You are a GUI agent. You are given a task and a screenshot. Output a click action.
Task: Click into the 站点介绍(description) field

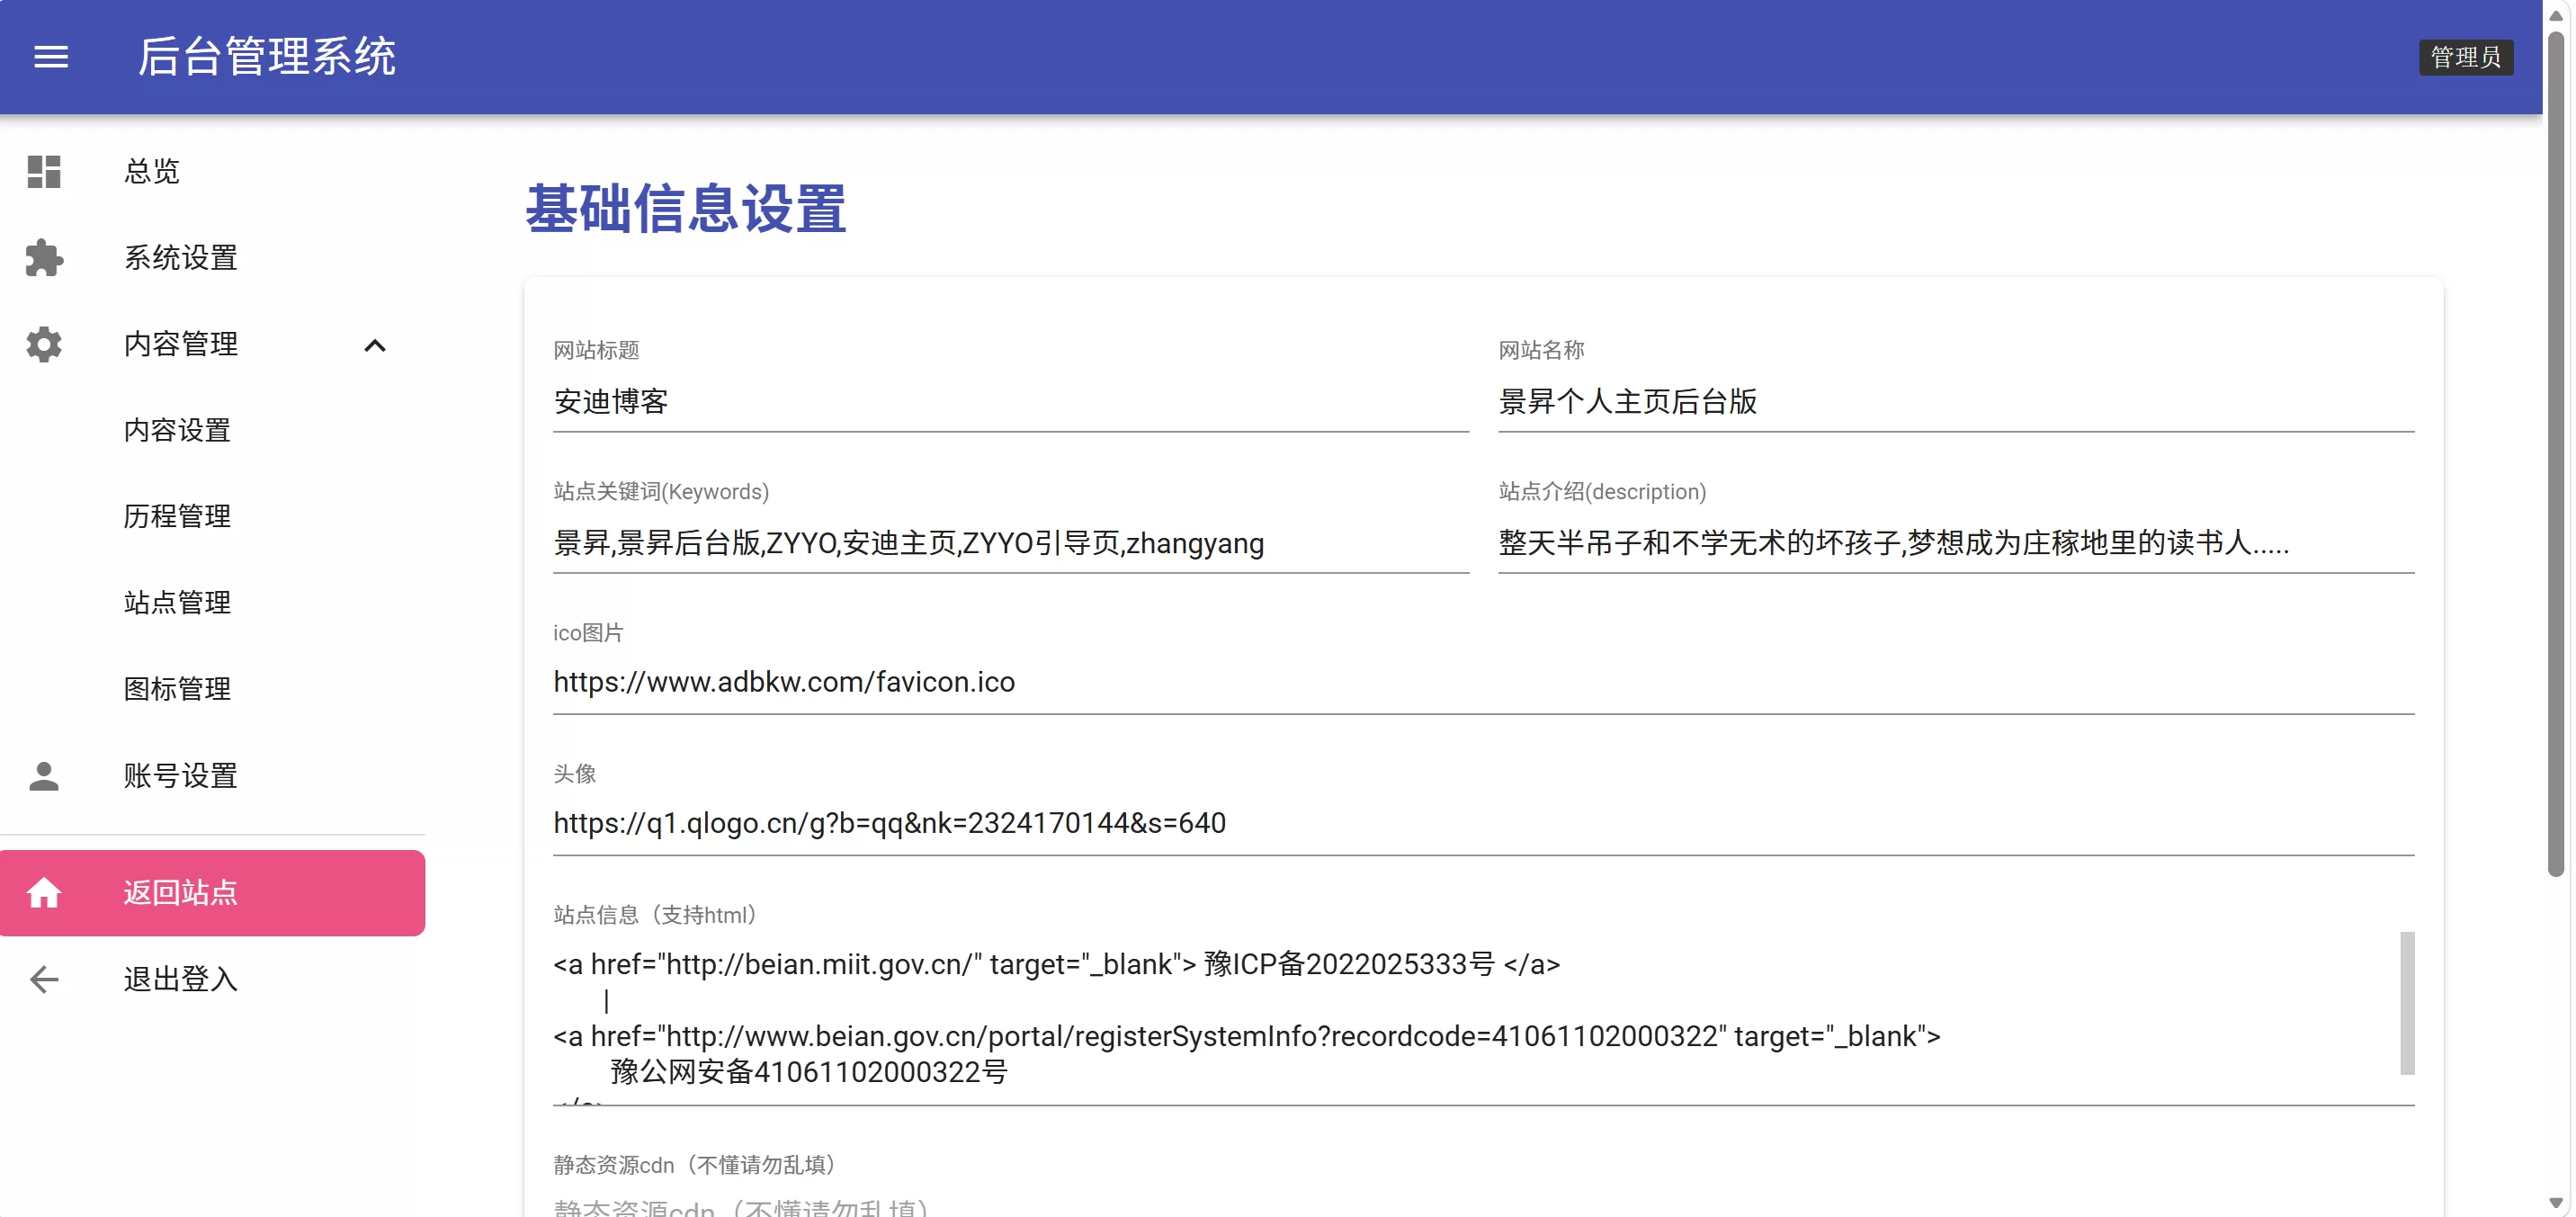pos(1956,543)
